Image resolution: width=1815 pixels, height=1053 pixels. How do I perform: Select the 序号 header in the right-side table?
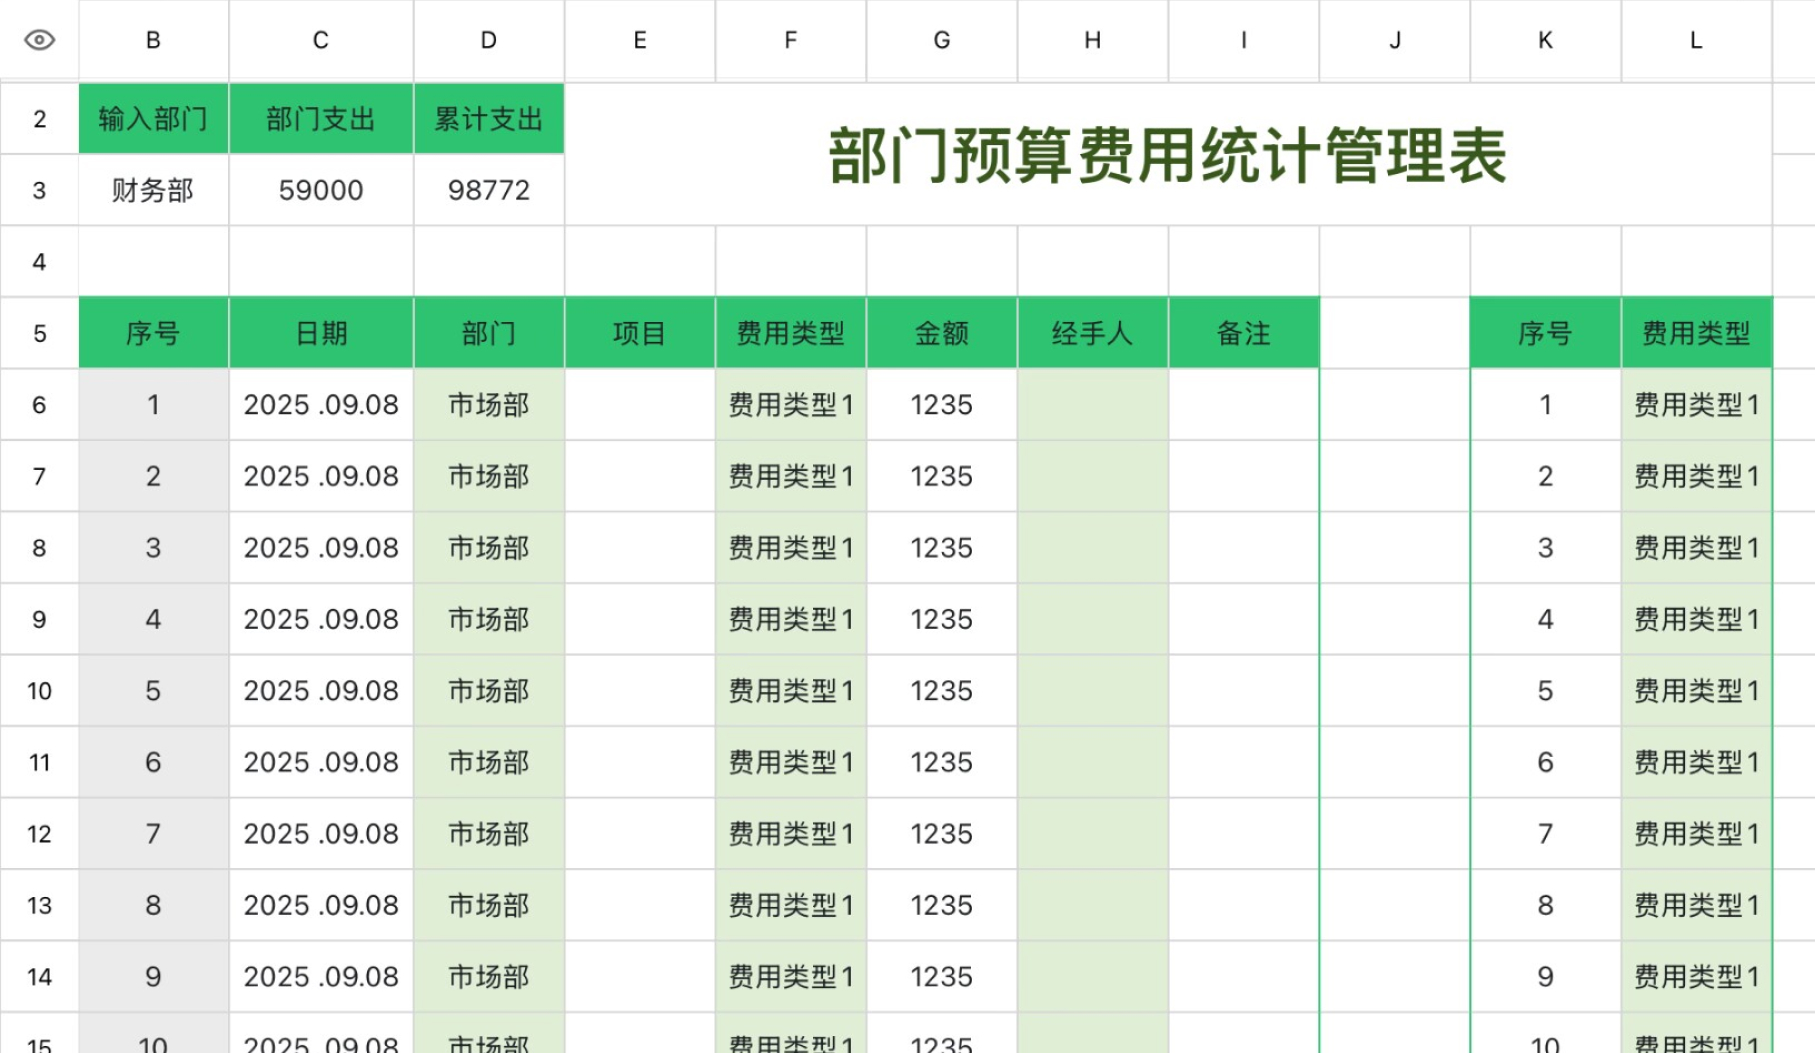pos(1544,332)
